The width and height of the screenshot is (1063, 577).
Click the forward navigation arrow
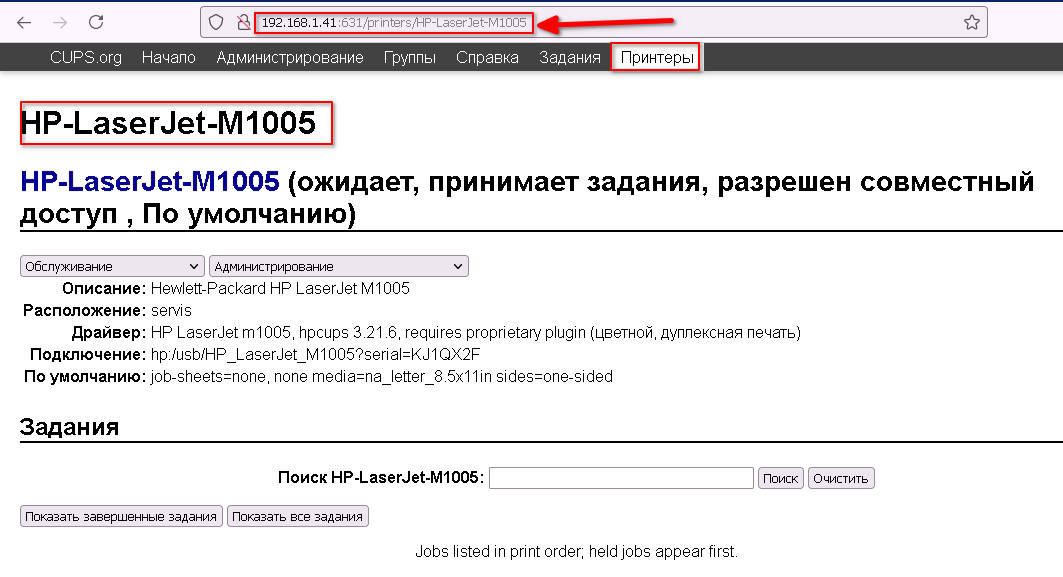pos(58,21)
